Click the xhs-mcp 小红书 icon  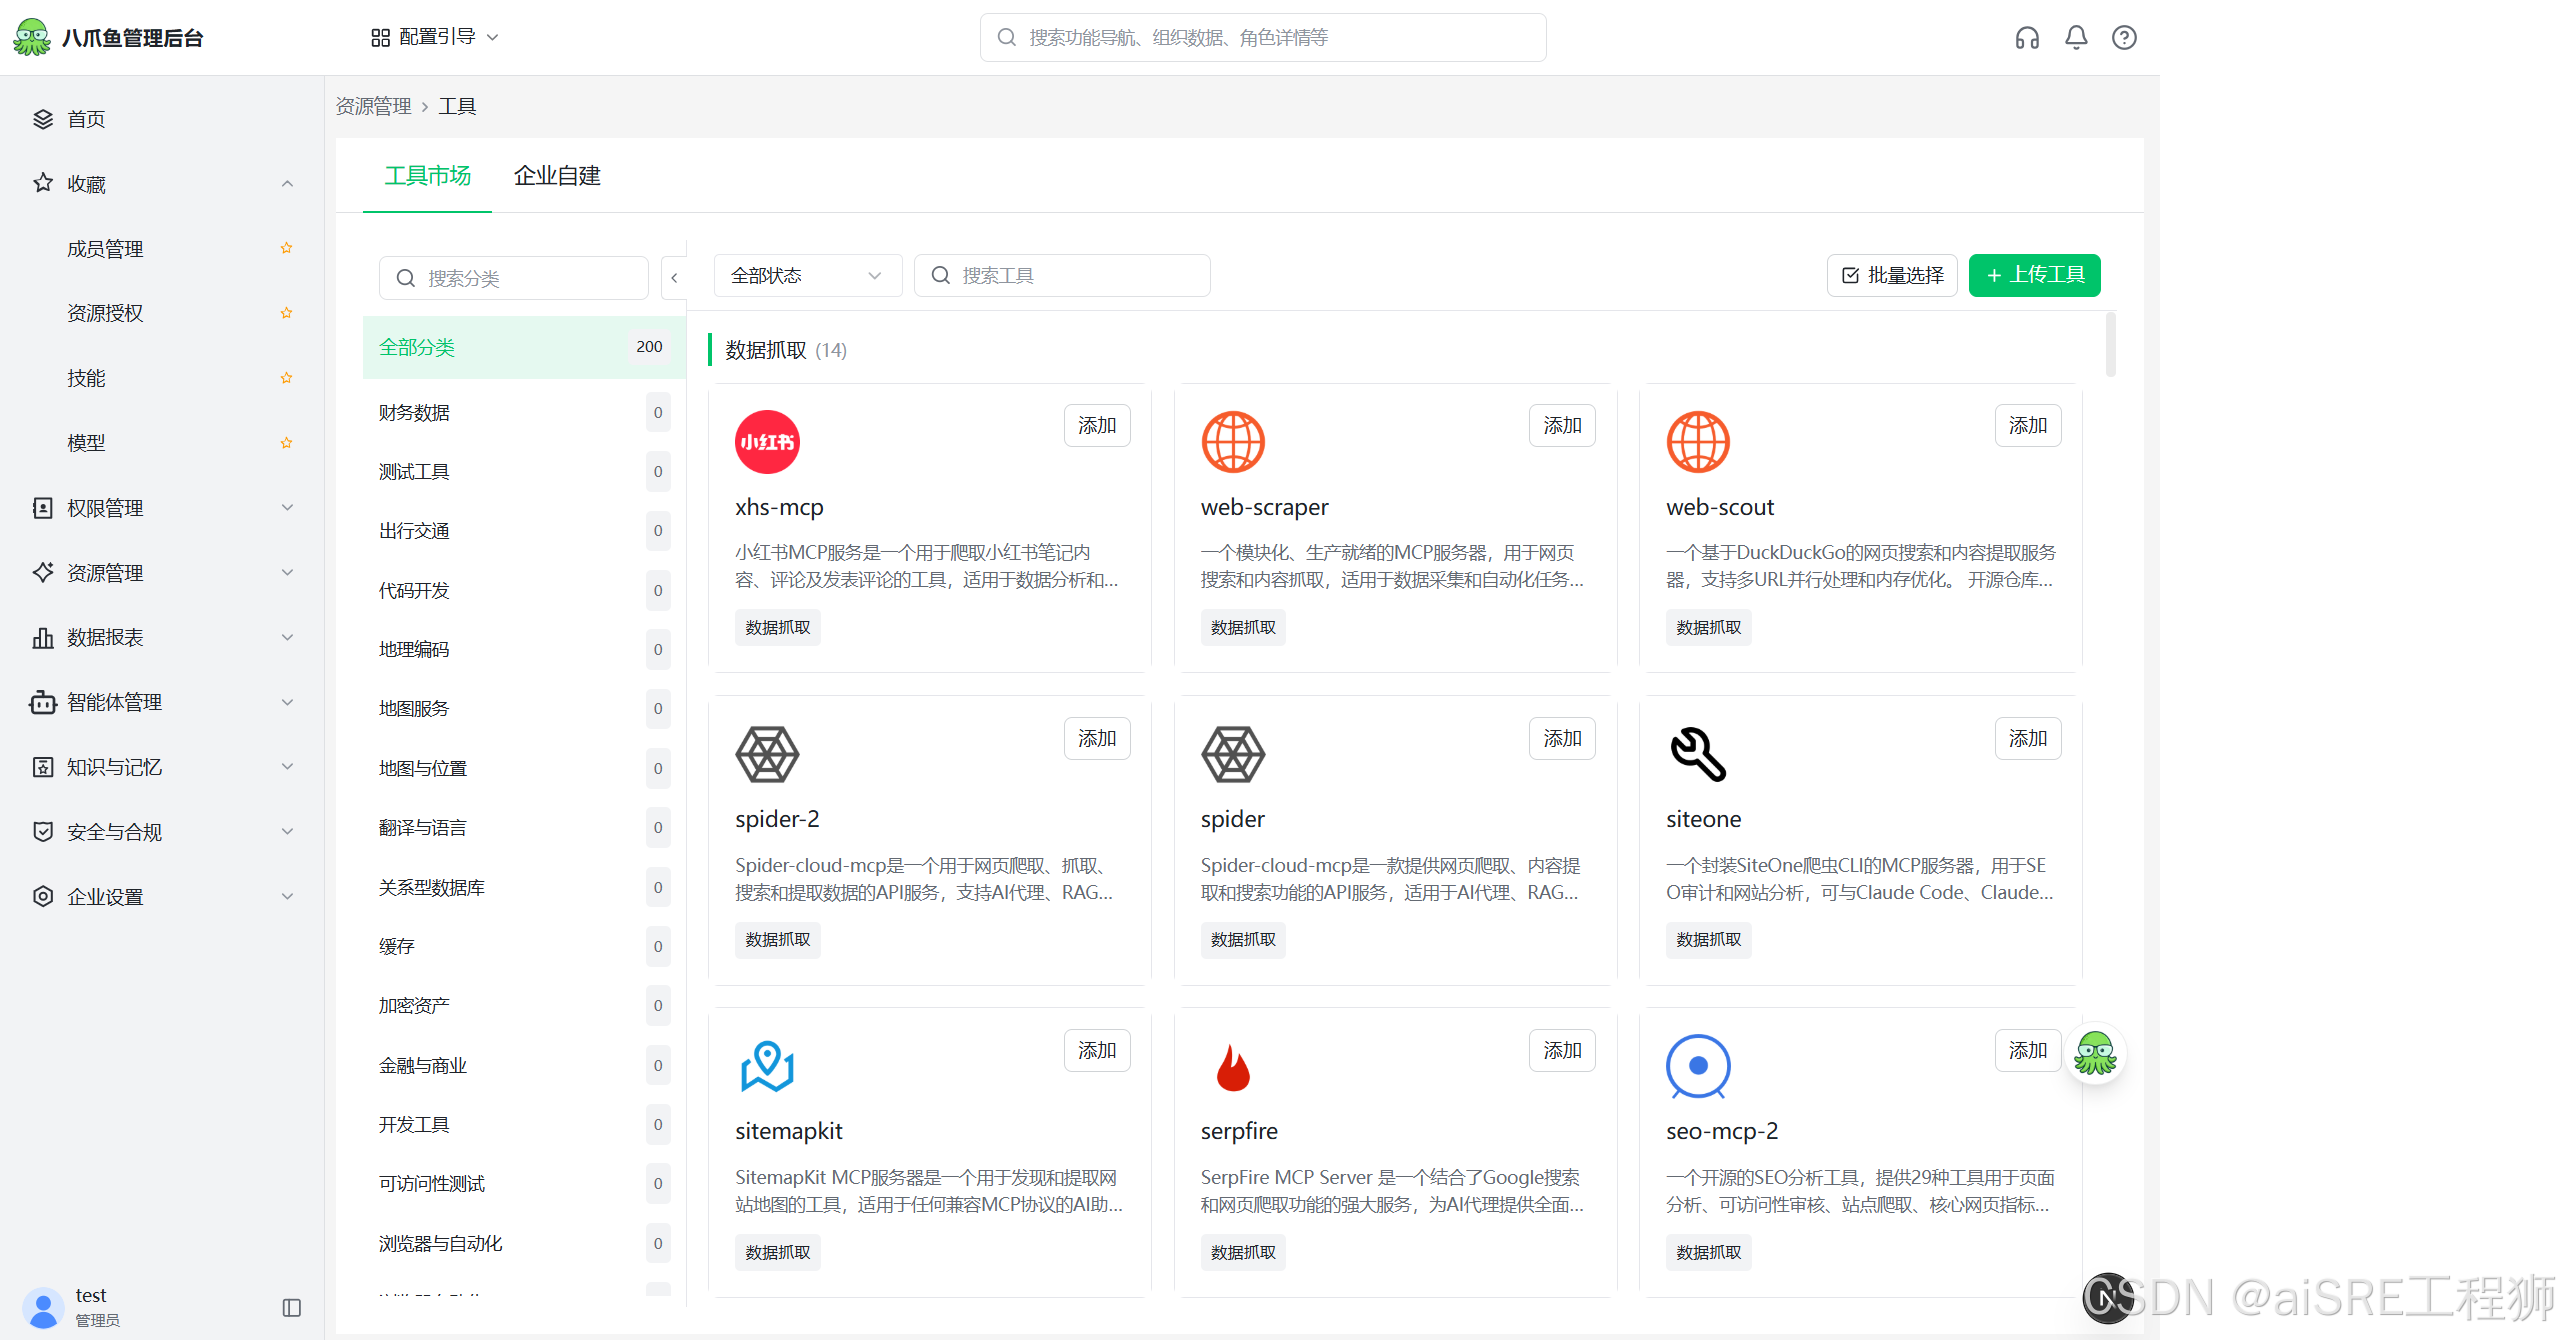coord(767,442)
